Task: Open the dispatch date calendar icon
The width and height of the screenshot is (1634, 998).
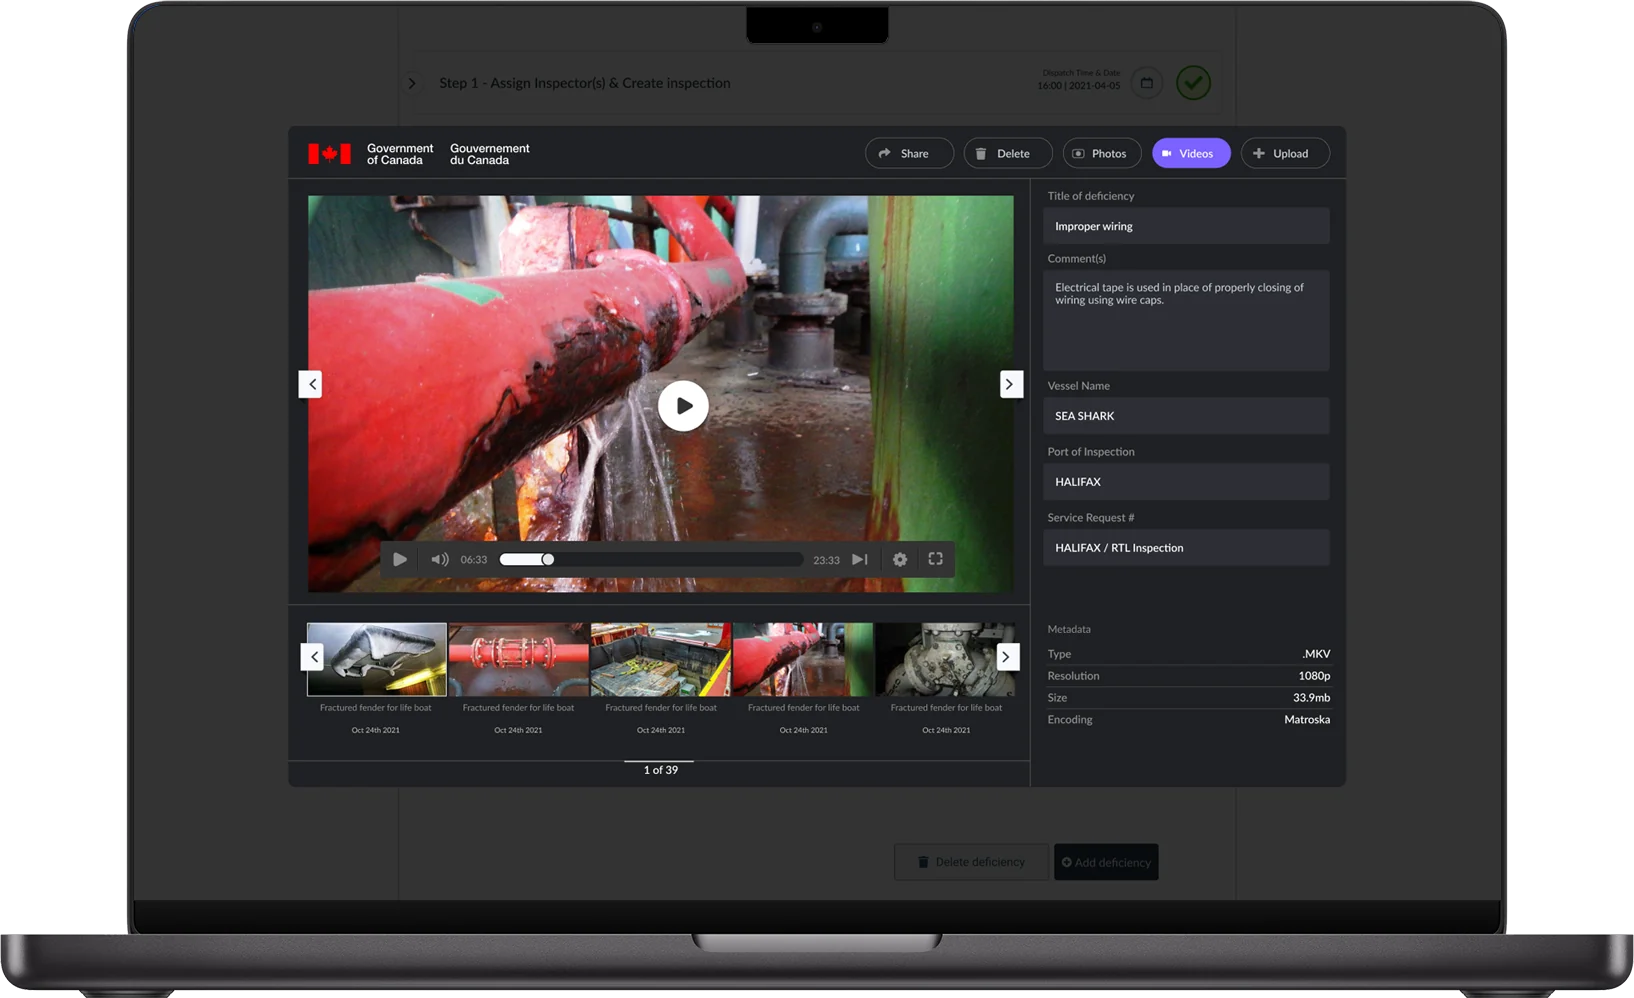Action: (x=1147, y=83)
